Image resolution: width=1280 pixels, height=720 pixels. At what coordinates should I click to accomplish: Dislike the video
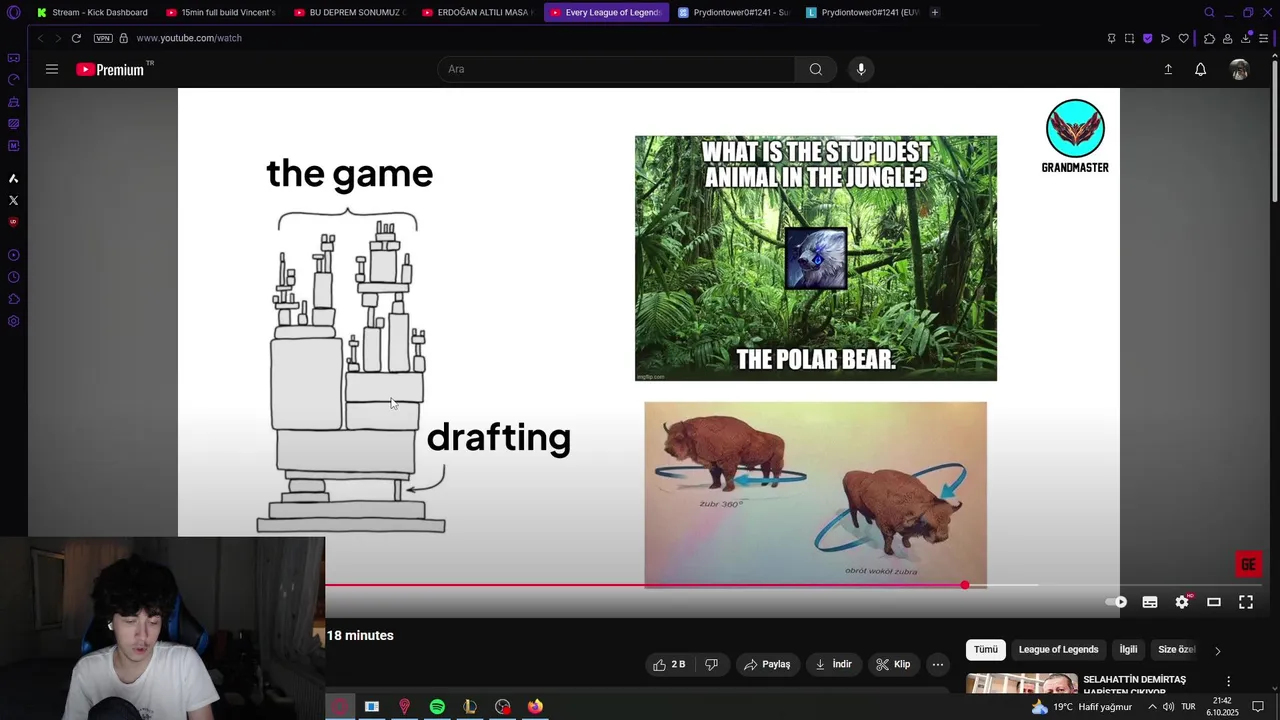tap(712, 664)
